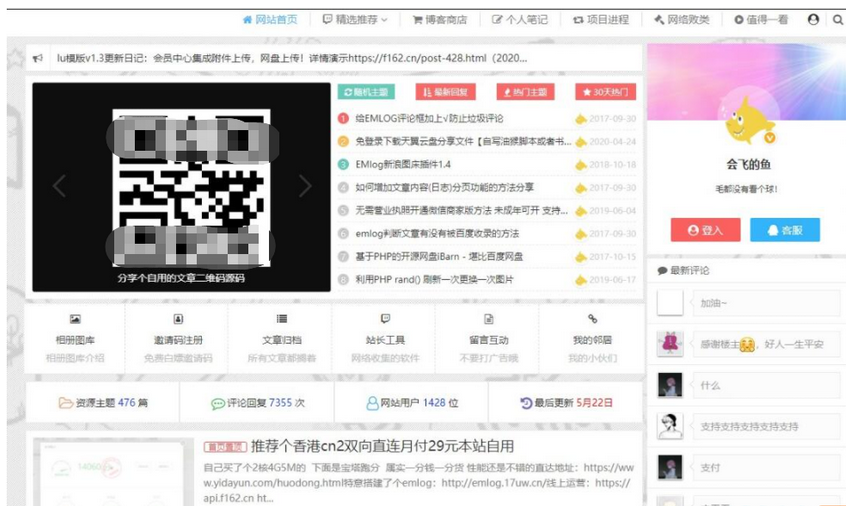Click date 2017-09-30 on first article row
The image size is (846, 506).
(x=612, y=119)
